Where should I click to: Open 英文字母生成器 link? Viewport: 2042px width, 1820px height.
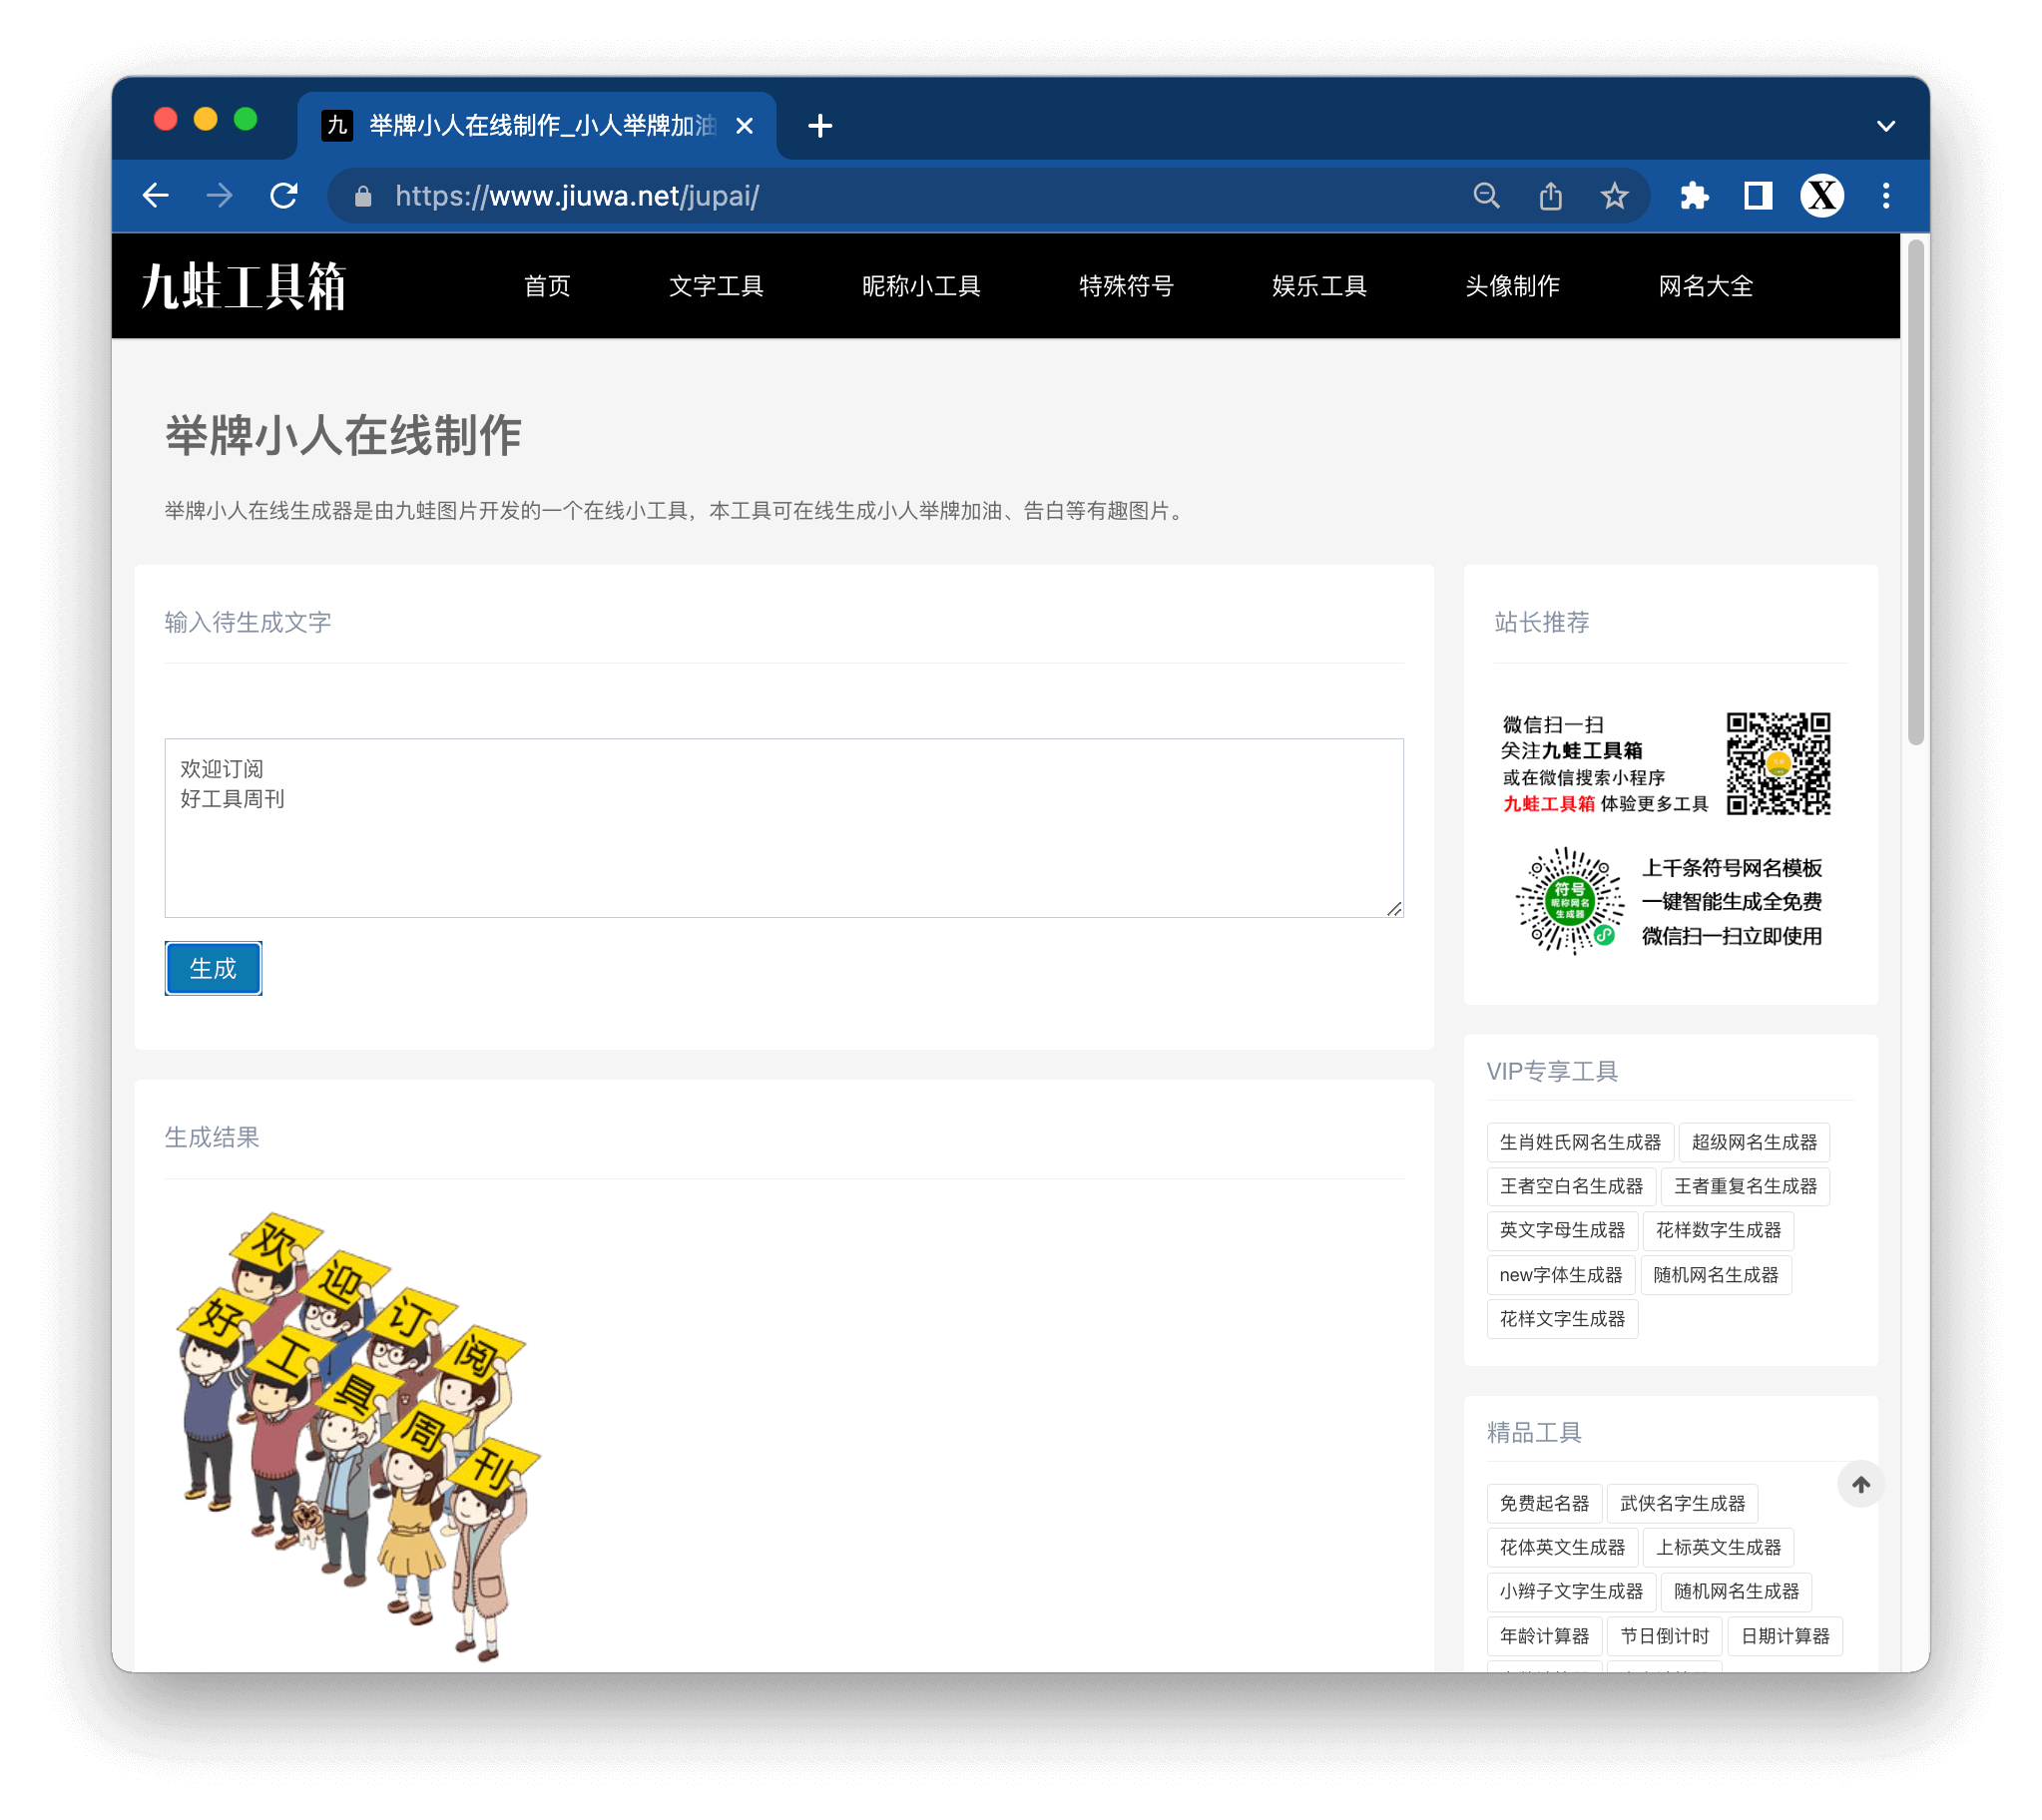point(1561,1229)
